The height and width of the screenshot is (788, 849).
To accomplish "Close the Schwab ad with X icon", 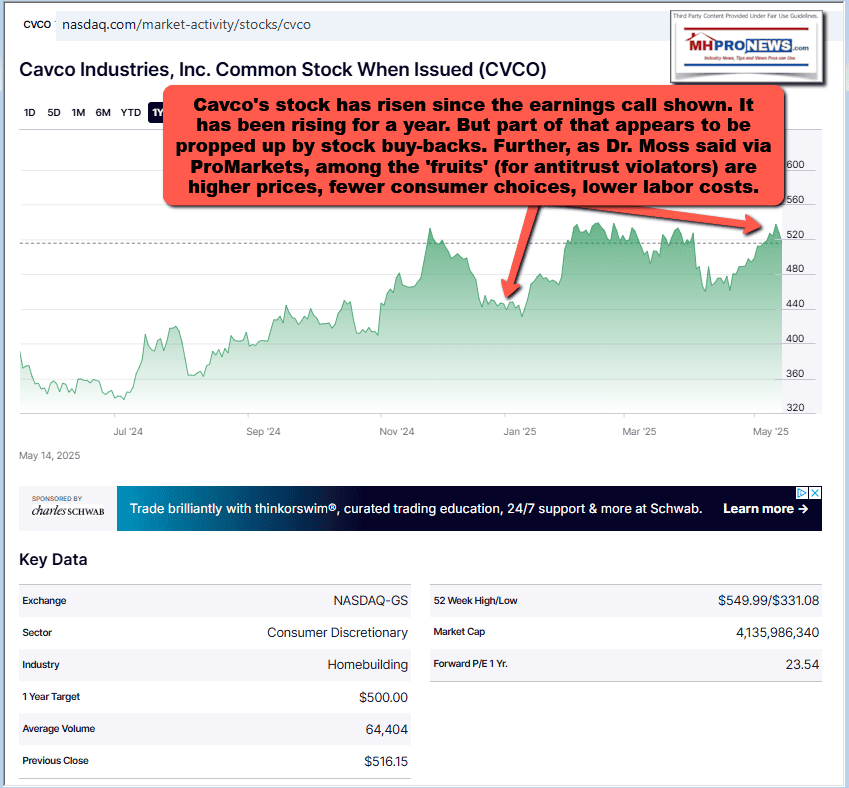I will tap(815, 493).
